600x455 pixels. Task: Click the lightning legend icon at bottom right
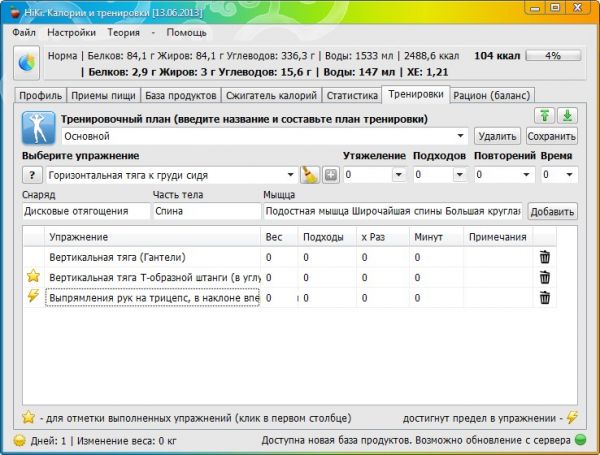[572, 417]
